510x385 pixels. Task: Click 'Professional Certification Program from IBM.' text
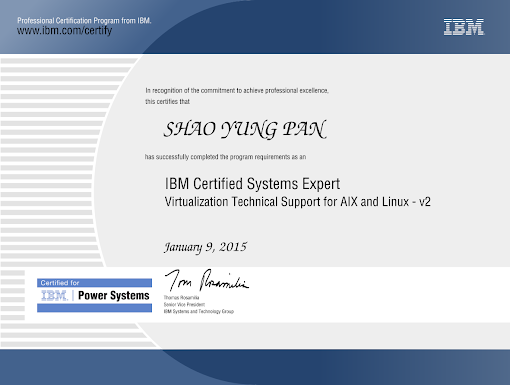click(x=84, y=21)
